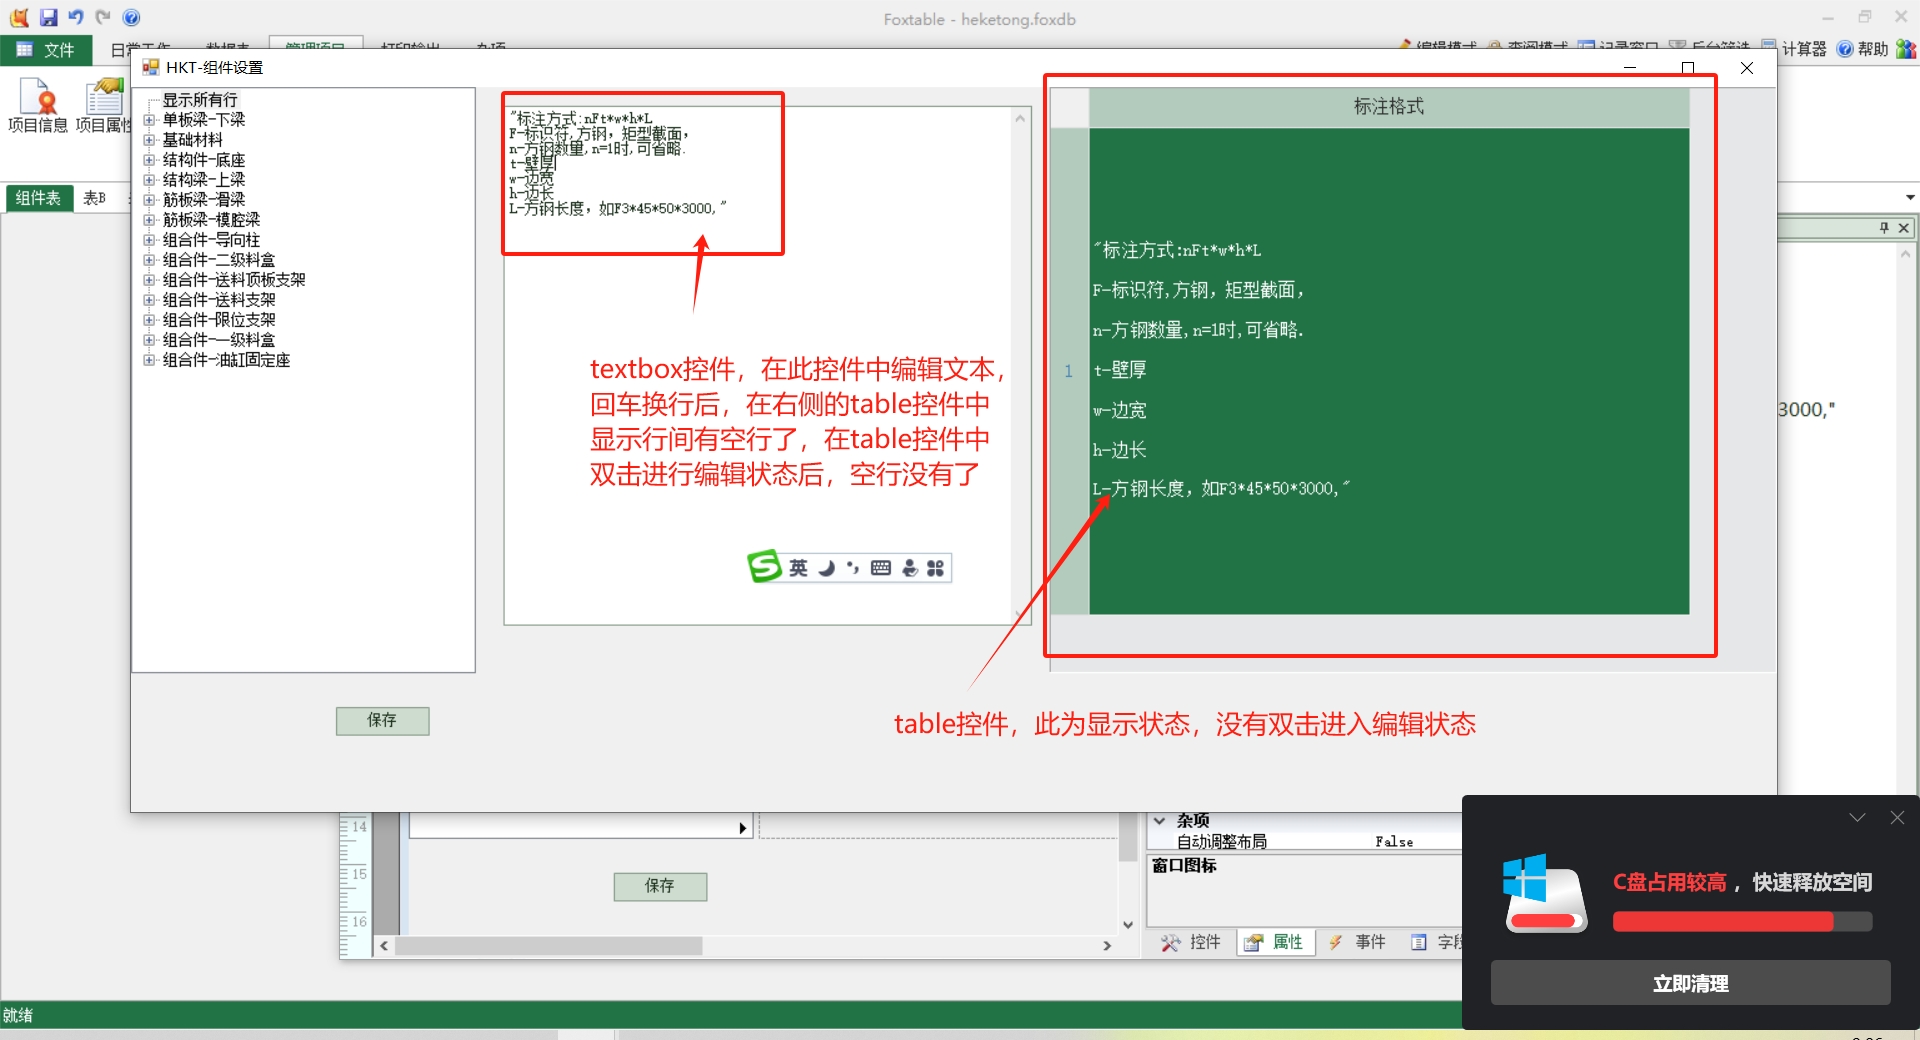The height and width of the screenshot is (1040, 1920).
Task: Click the green 标注格式 table cell
Action: click(x=1389, y=371)
